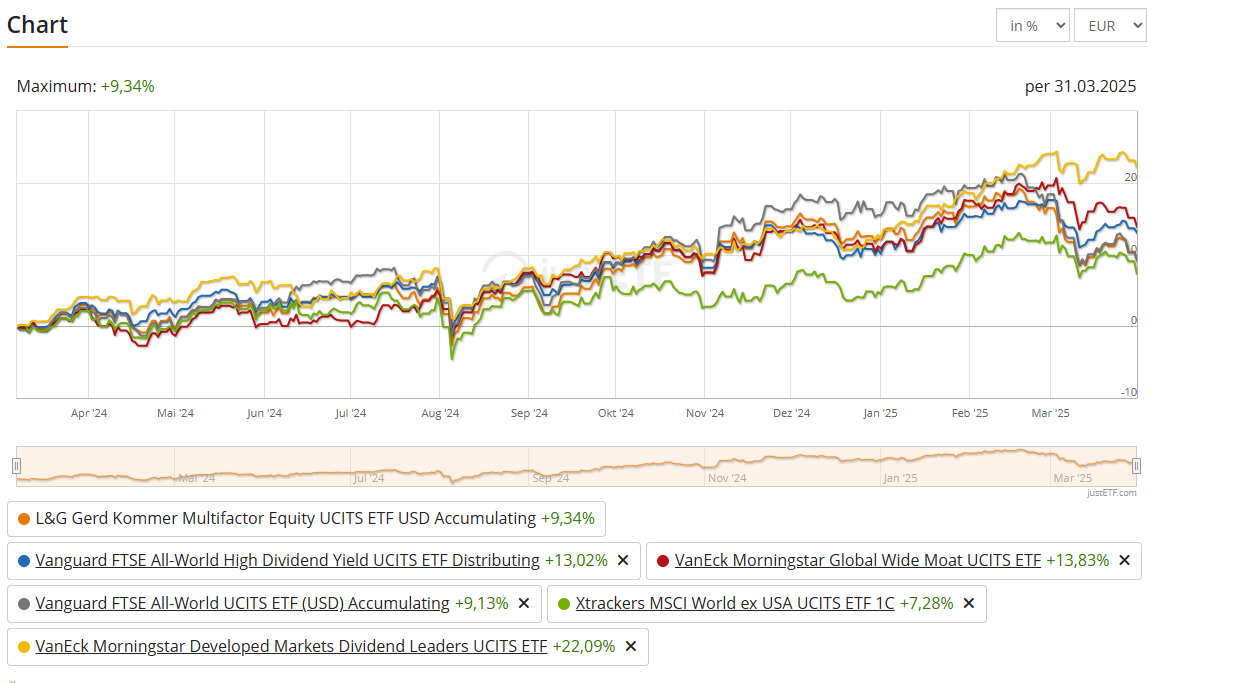The image size is (1241, 683).
Task: Open Vanguard FTSE All-World UCITS ETF Accumulating link
Action: [242, 603]
